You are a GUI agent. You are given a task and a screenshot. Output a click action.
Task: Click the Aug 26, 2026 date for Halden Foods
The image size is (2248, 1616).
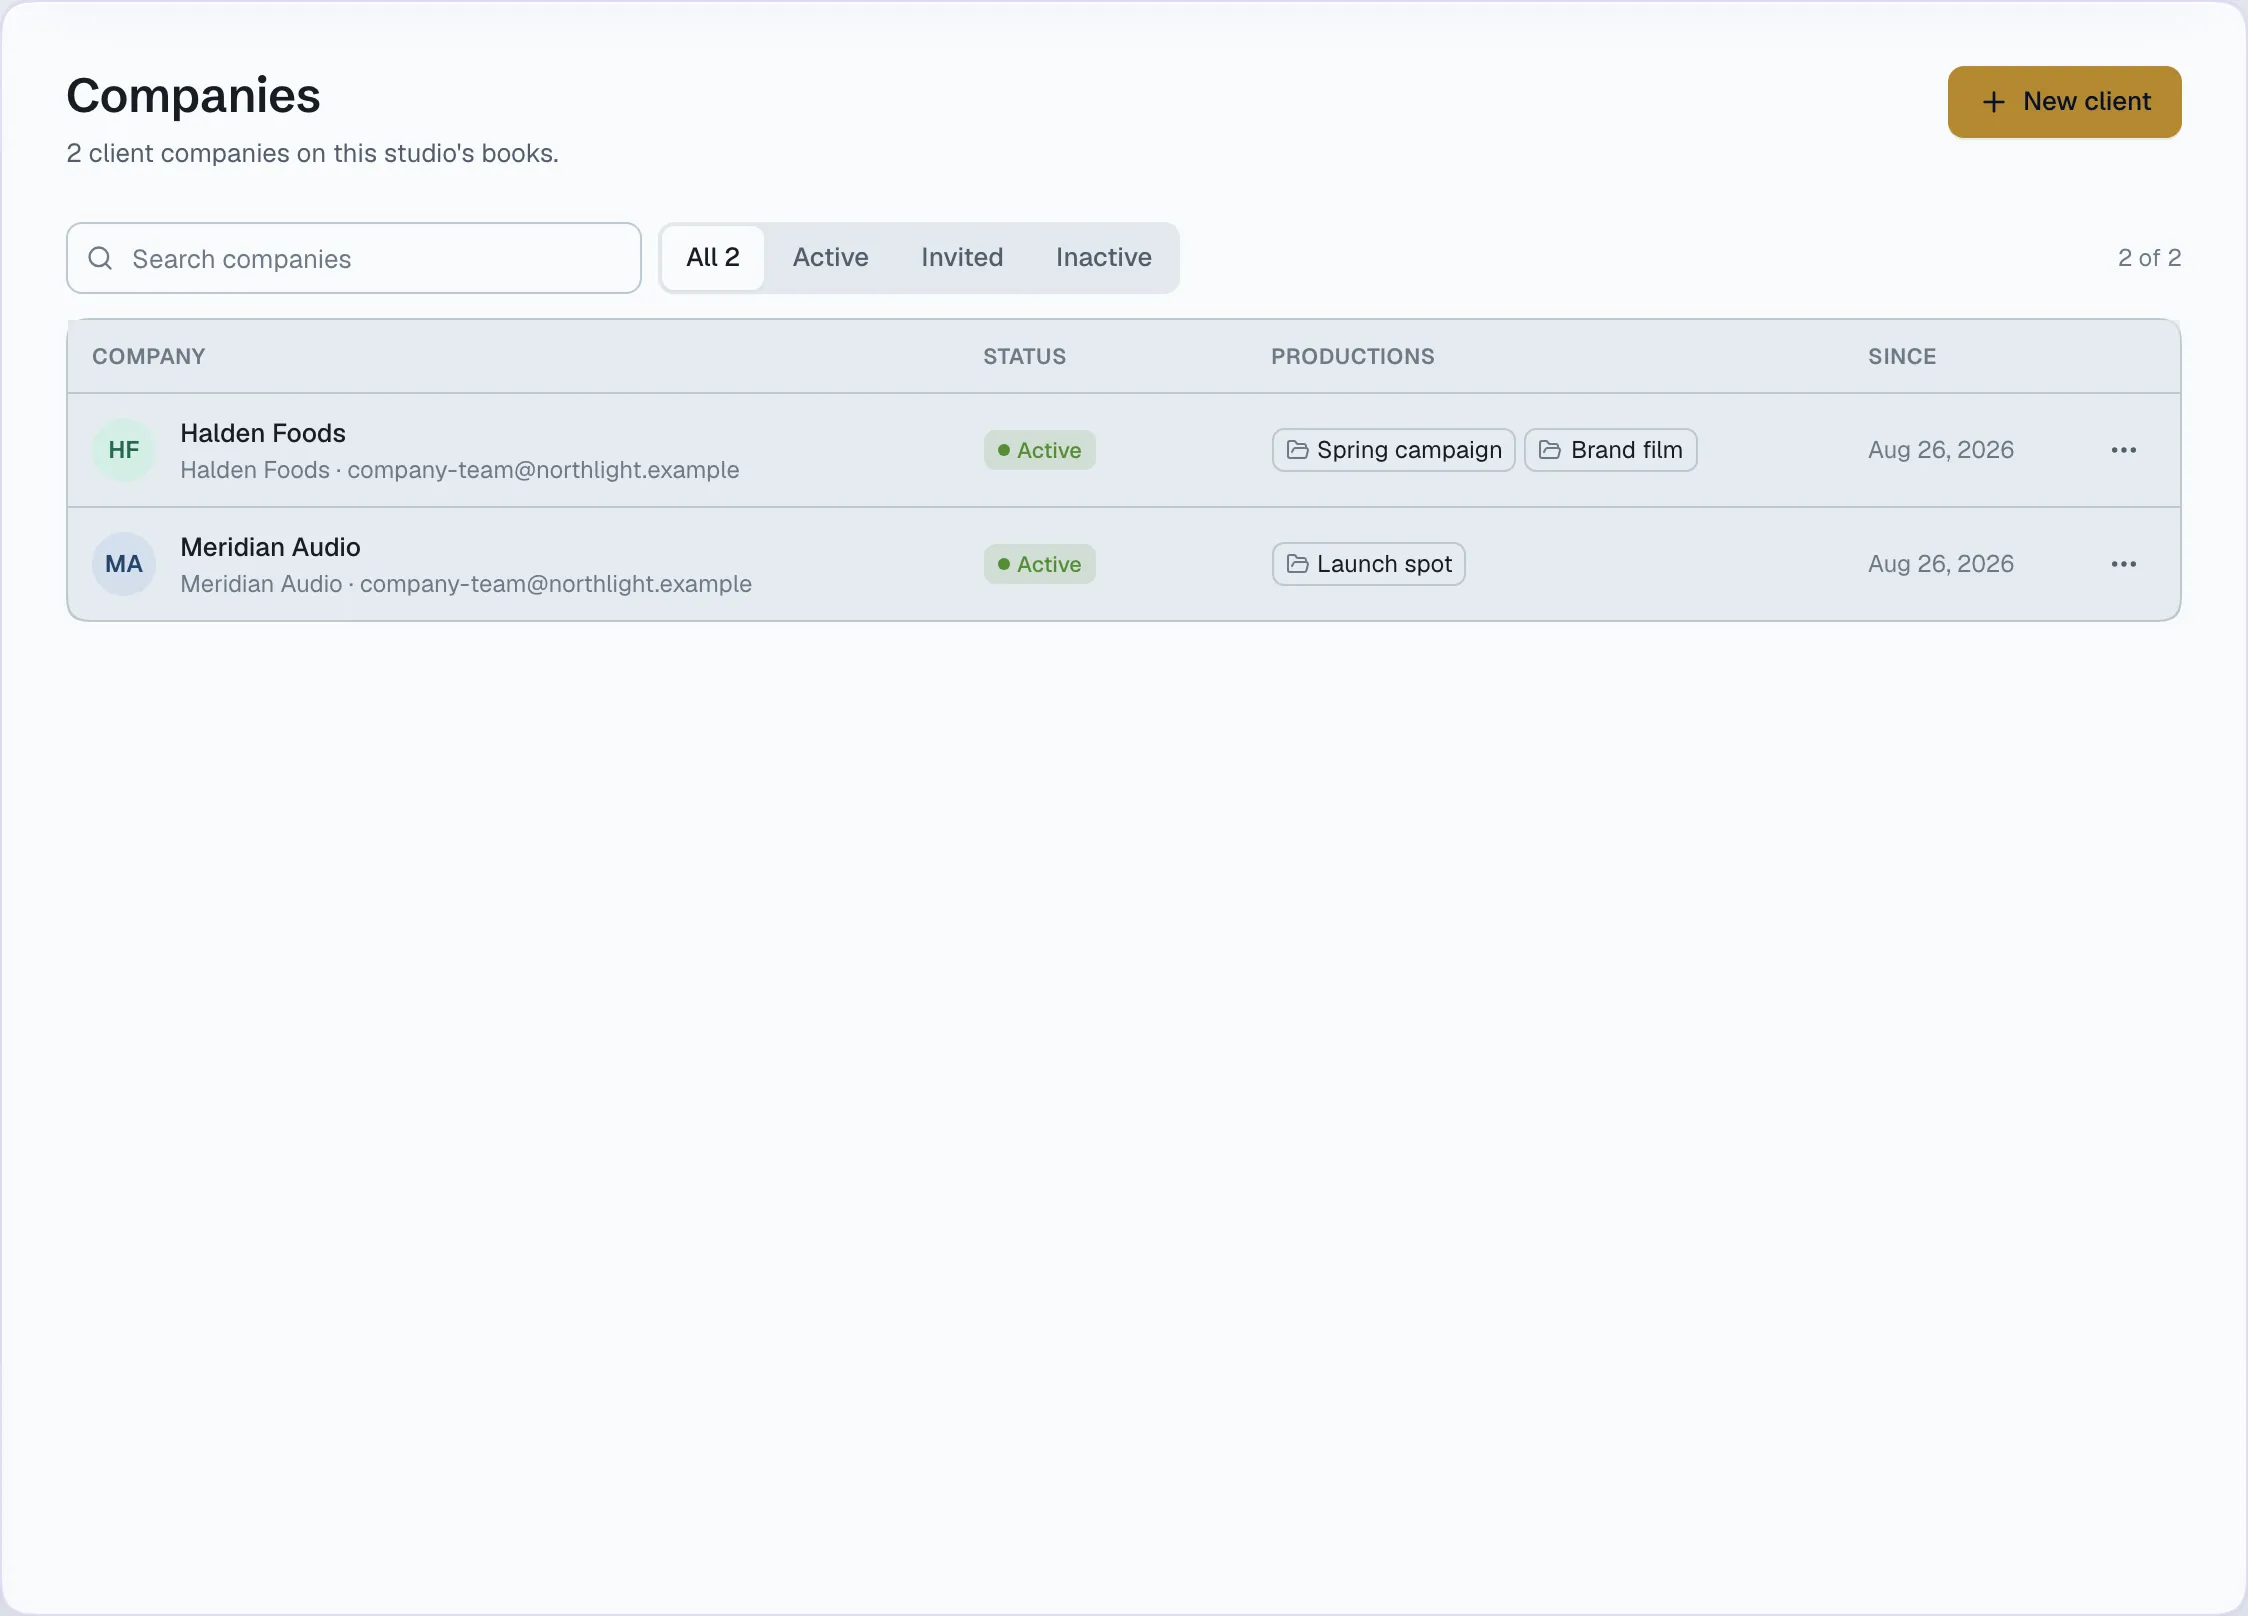coord(1941,450)
